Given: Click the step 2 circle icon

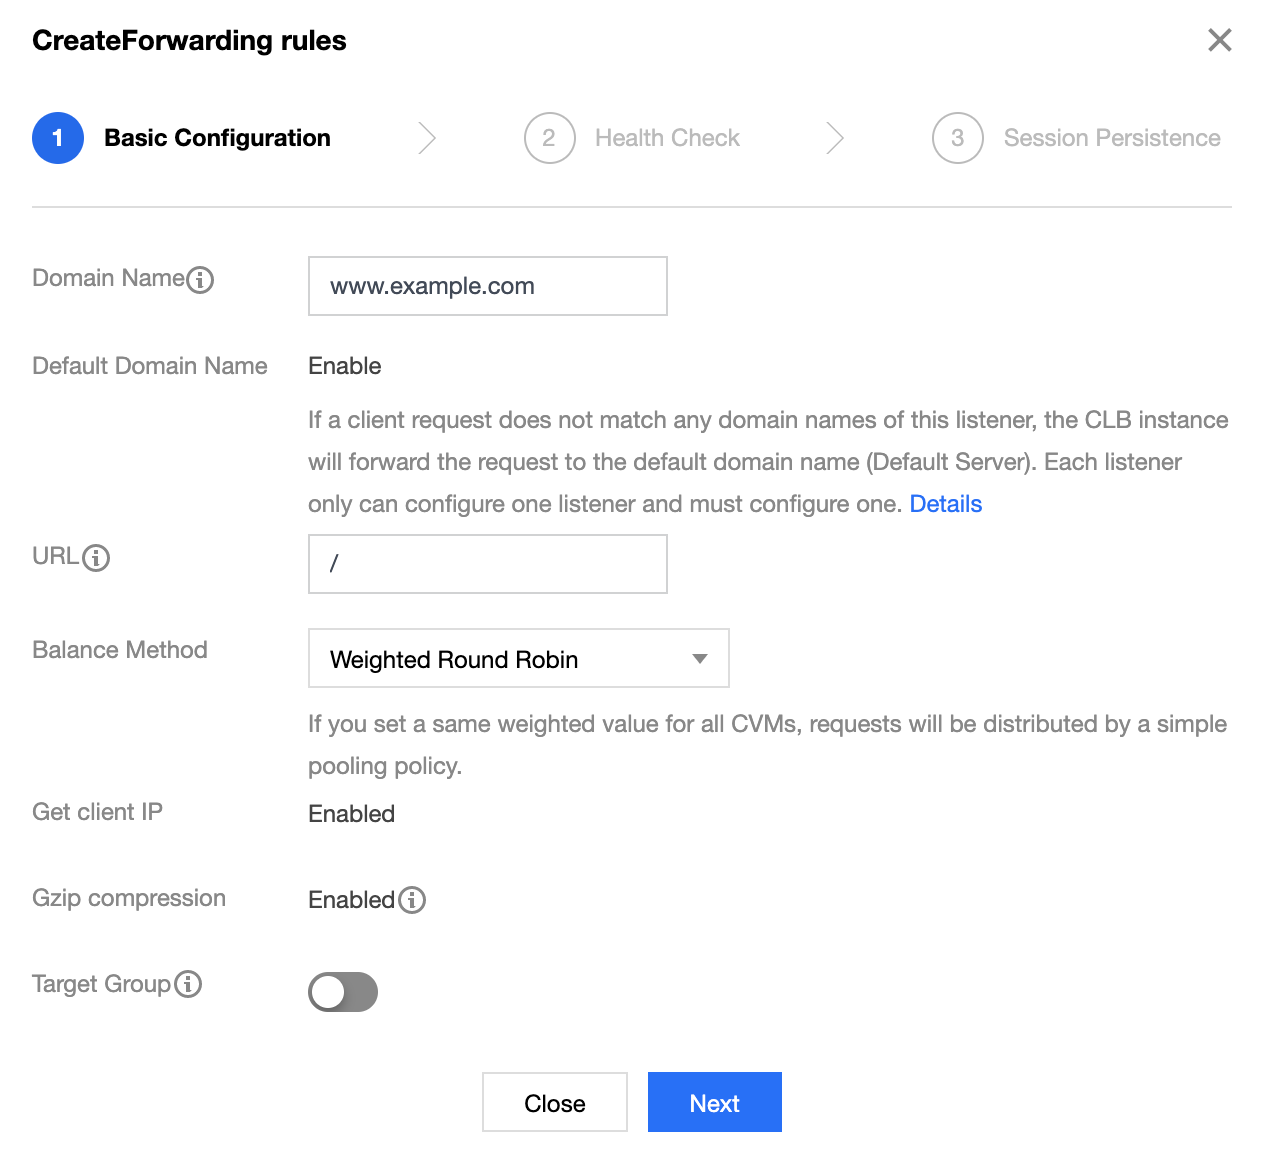Looking at the screenshot, I should (x=549, y=138).
